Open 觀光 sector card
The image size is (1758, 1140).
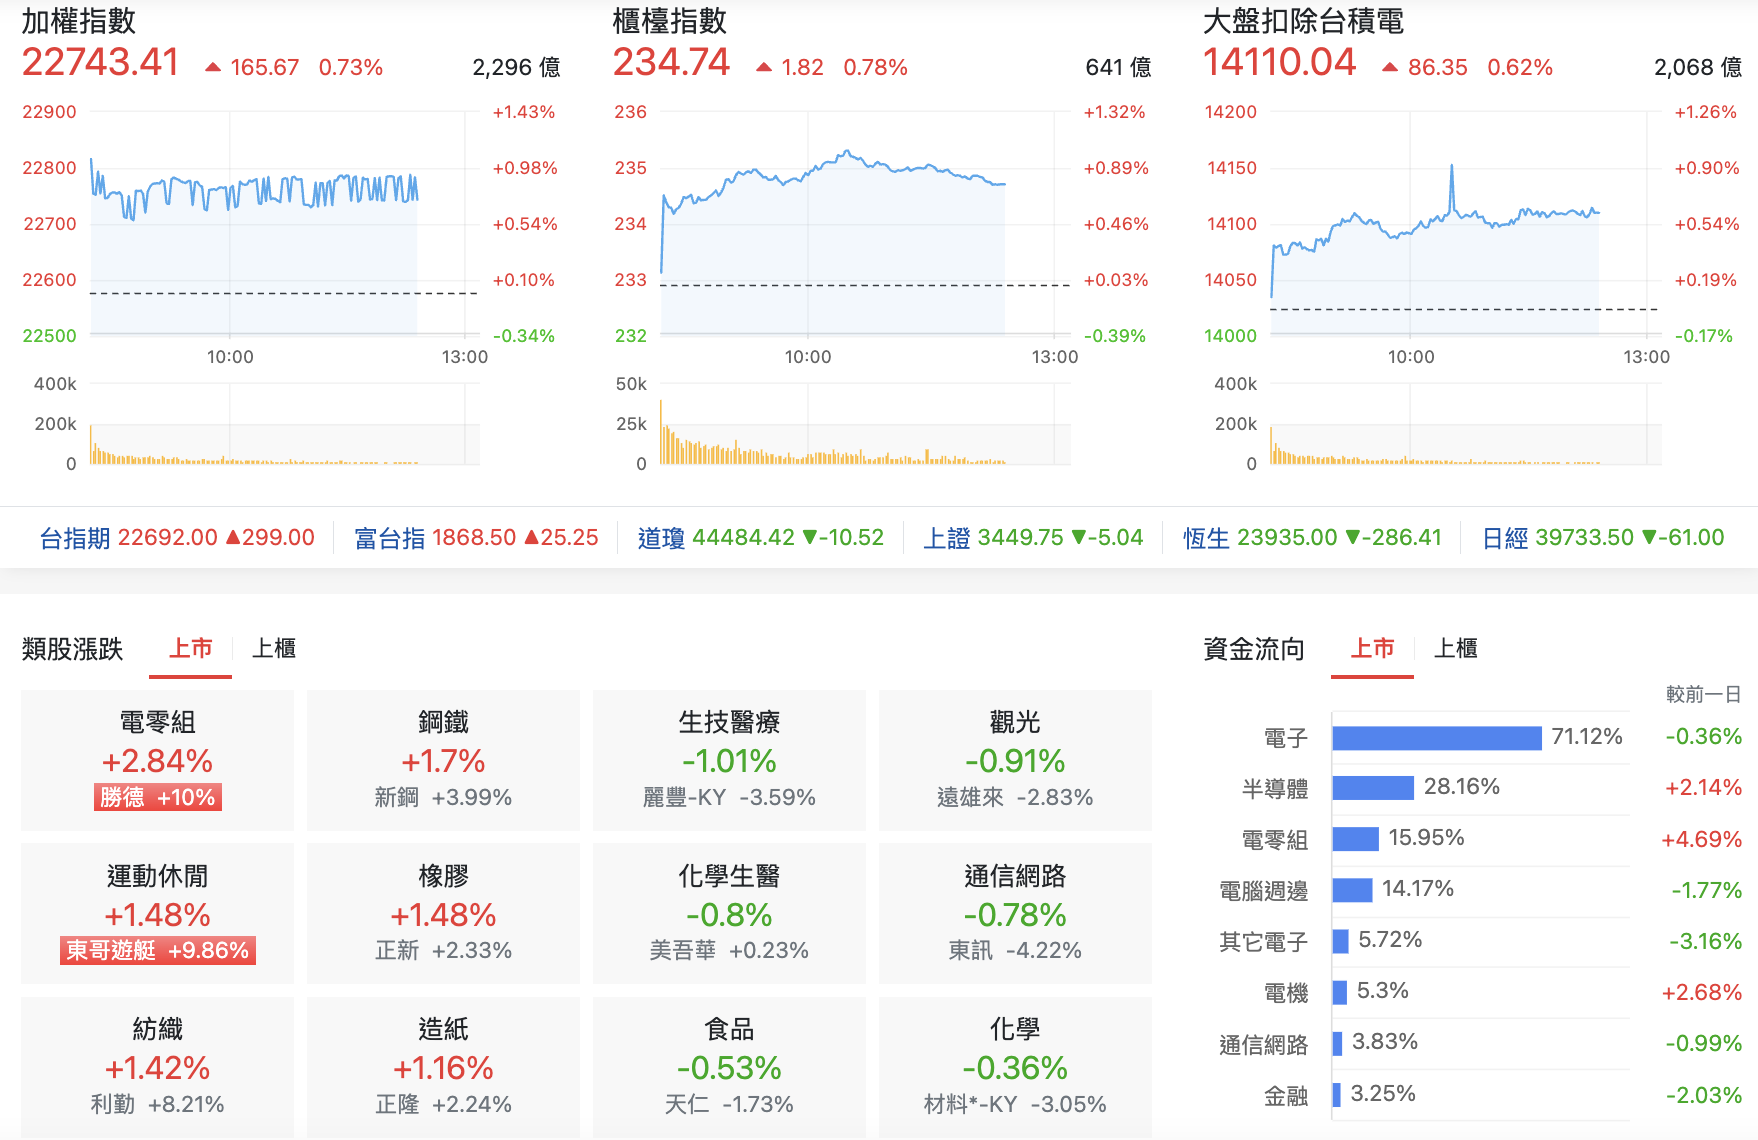[x=1015, y=760]
